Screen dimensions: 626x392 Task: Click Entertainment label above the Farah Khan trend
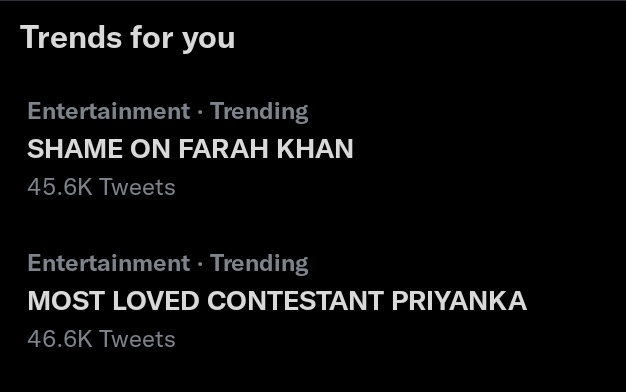[x=109, y=111]
